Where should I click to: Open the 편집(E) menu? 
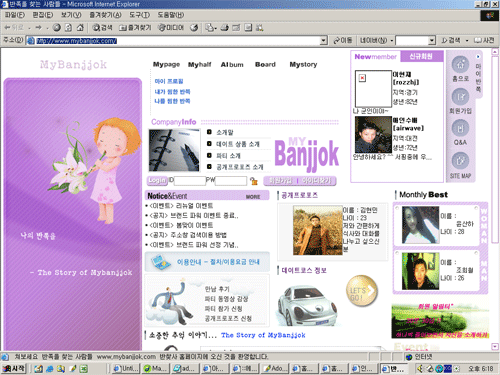pos(43,15)
